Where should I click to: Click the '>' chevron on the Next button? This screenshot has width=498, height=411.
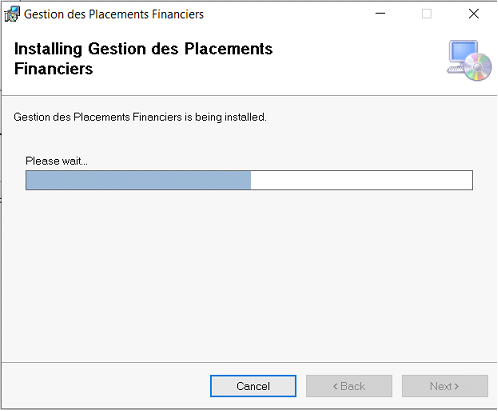[457, 386]
